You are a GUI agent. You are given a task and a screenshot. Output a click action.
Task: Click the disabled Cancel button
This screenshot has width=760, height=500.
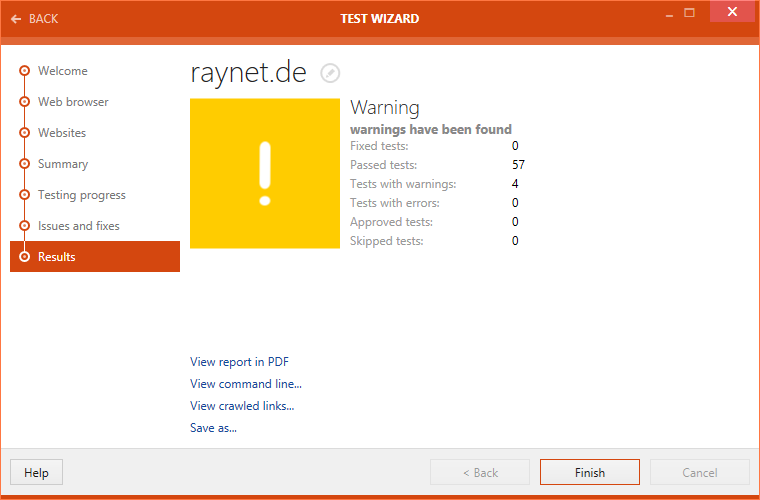click(x=700, y=472)
